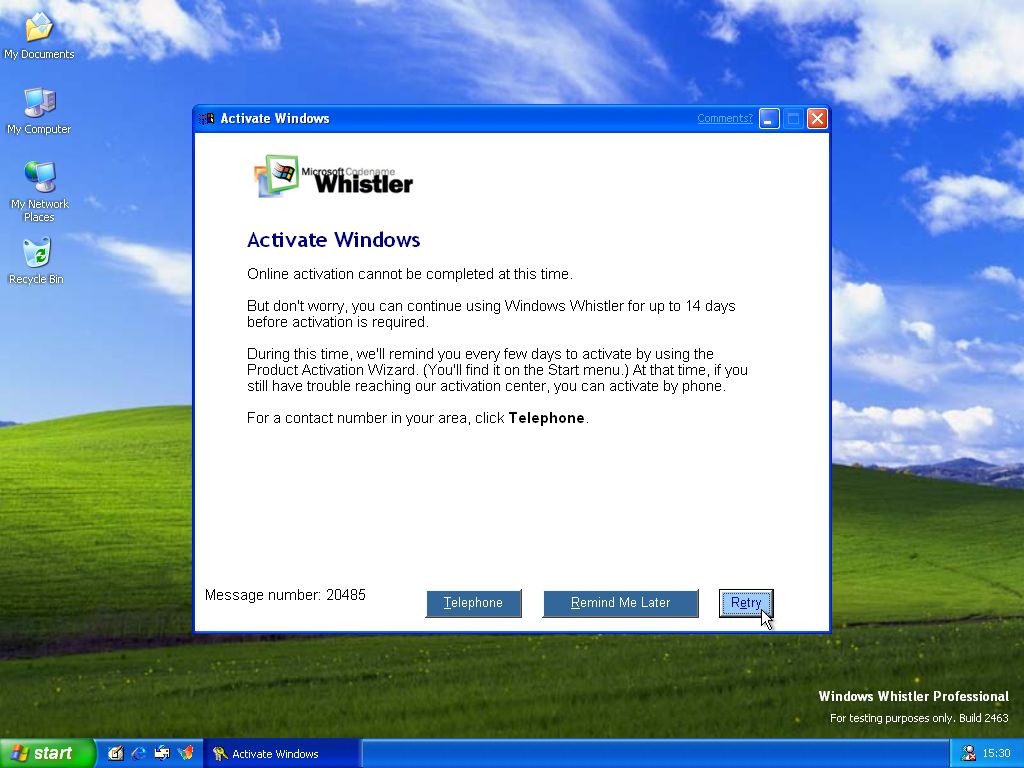Screen dimensions: 1024x768
Task: Open the Start menu
Action: pos(47,753)
